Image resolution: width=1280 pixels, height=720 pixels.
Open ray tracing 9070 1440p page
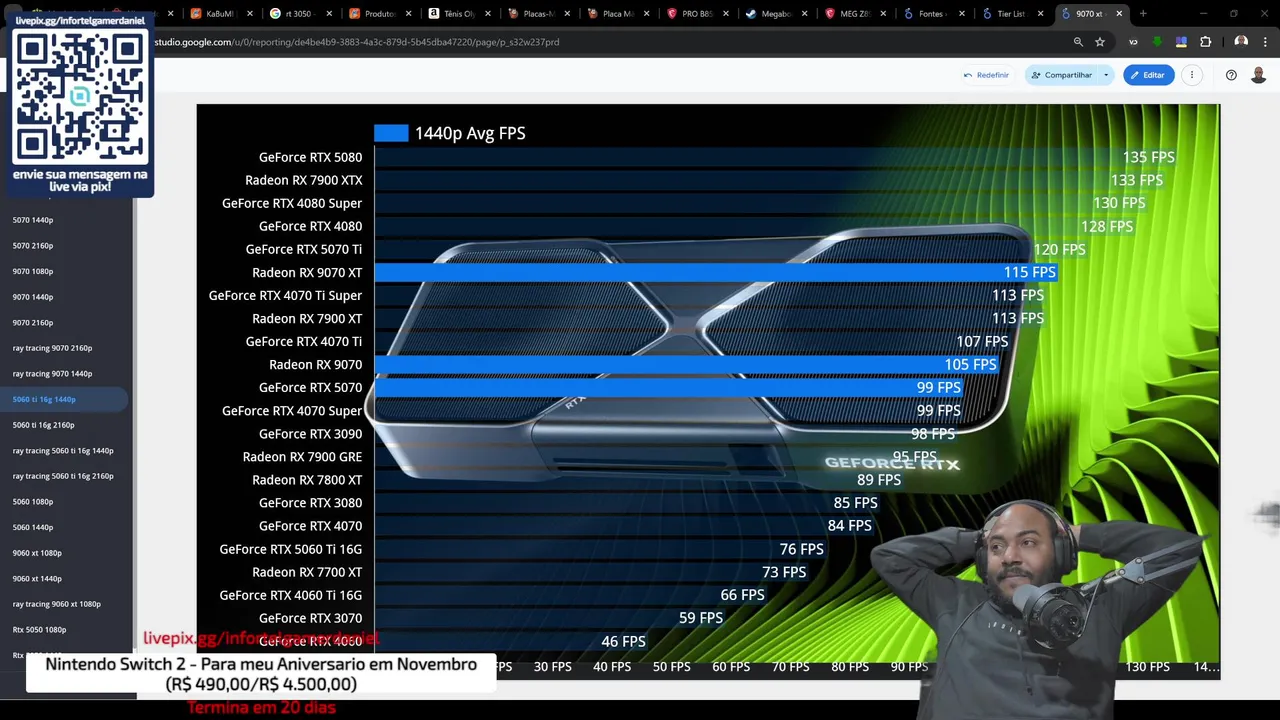52,374
